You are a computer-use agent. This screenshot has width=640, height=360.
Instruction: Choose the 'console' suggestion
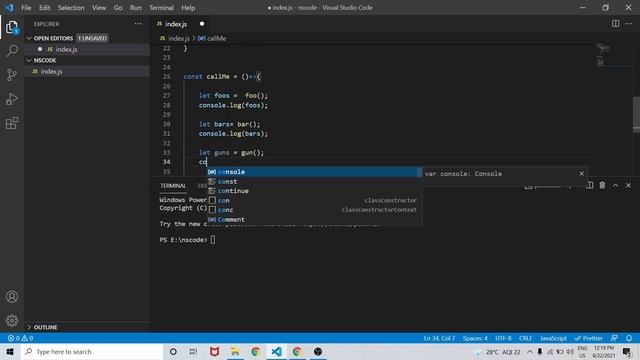(314, 172)
